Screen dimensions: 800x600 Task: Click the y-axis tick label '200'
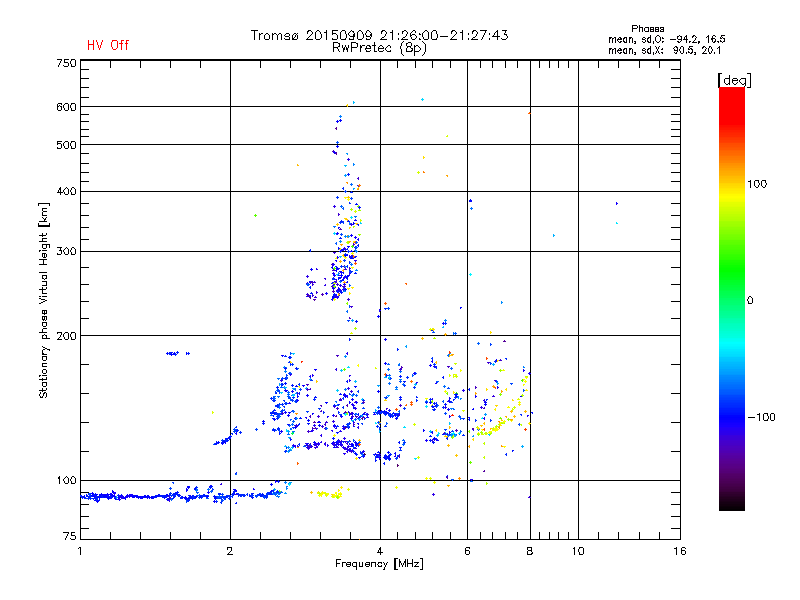(x=66, y=336)
